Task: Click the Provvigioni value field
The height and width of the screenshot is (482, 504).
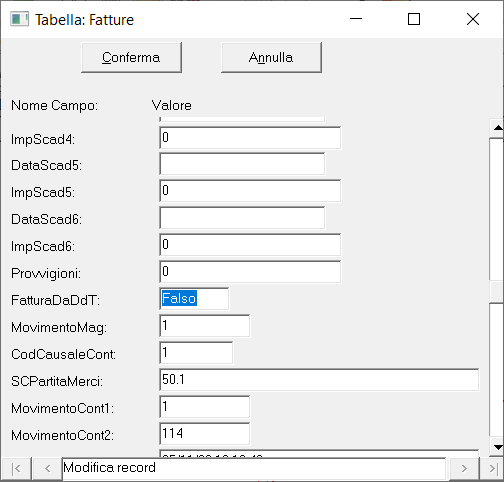Action: coord(250,272)
